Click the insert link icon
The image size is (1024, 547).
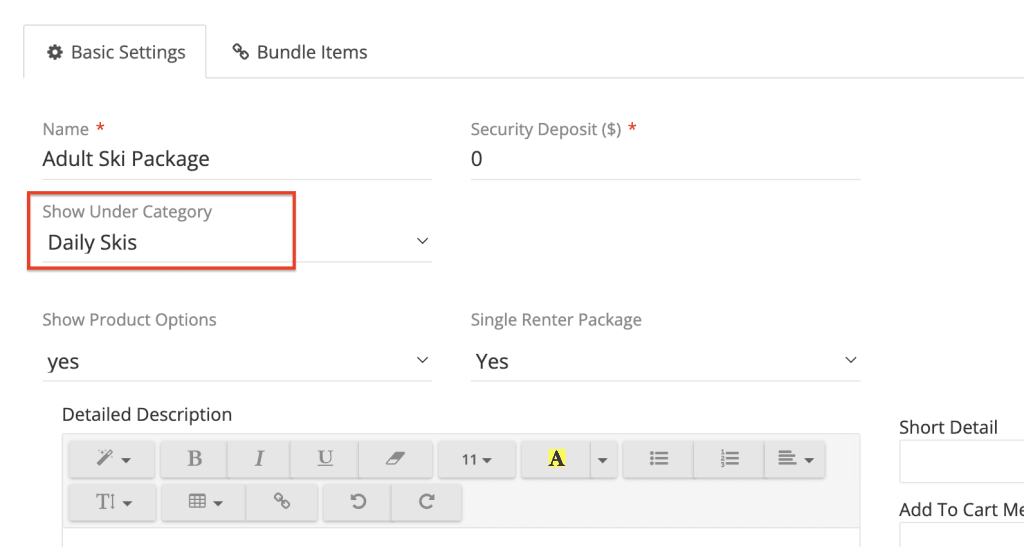282,502
